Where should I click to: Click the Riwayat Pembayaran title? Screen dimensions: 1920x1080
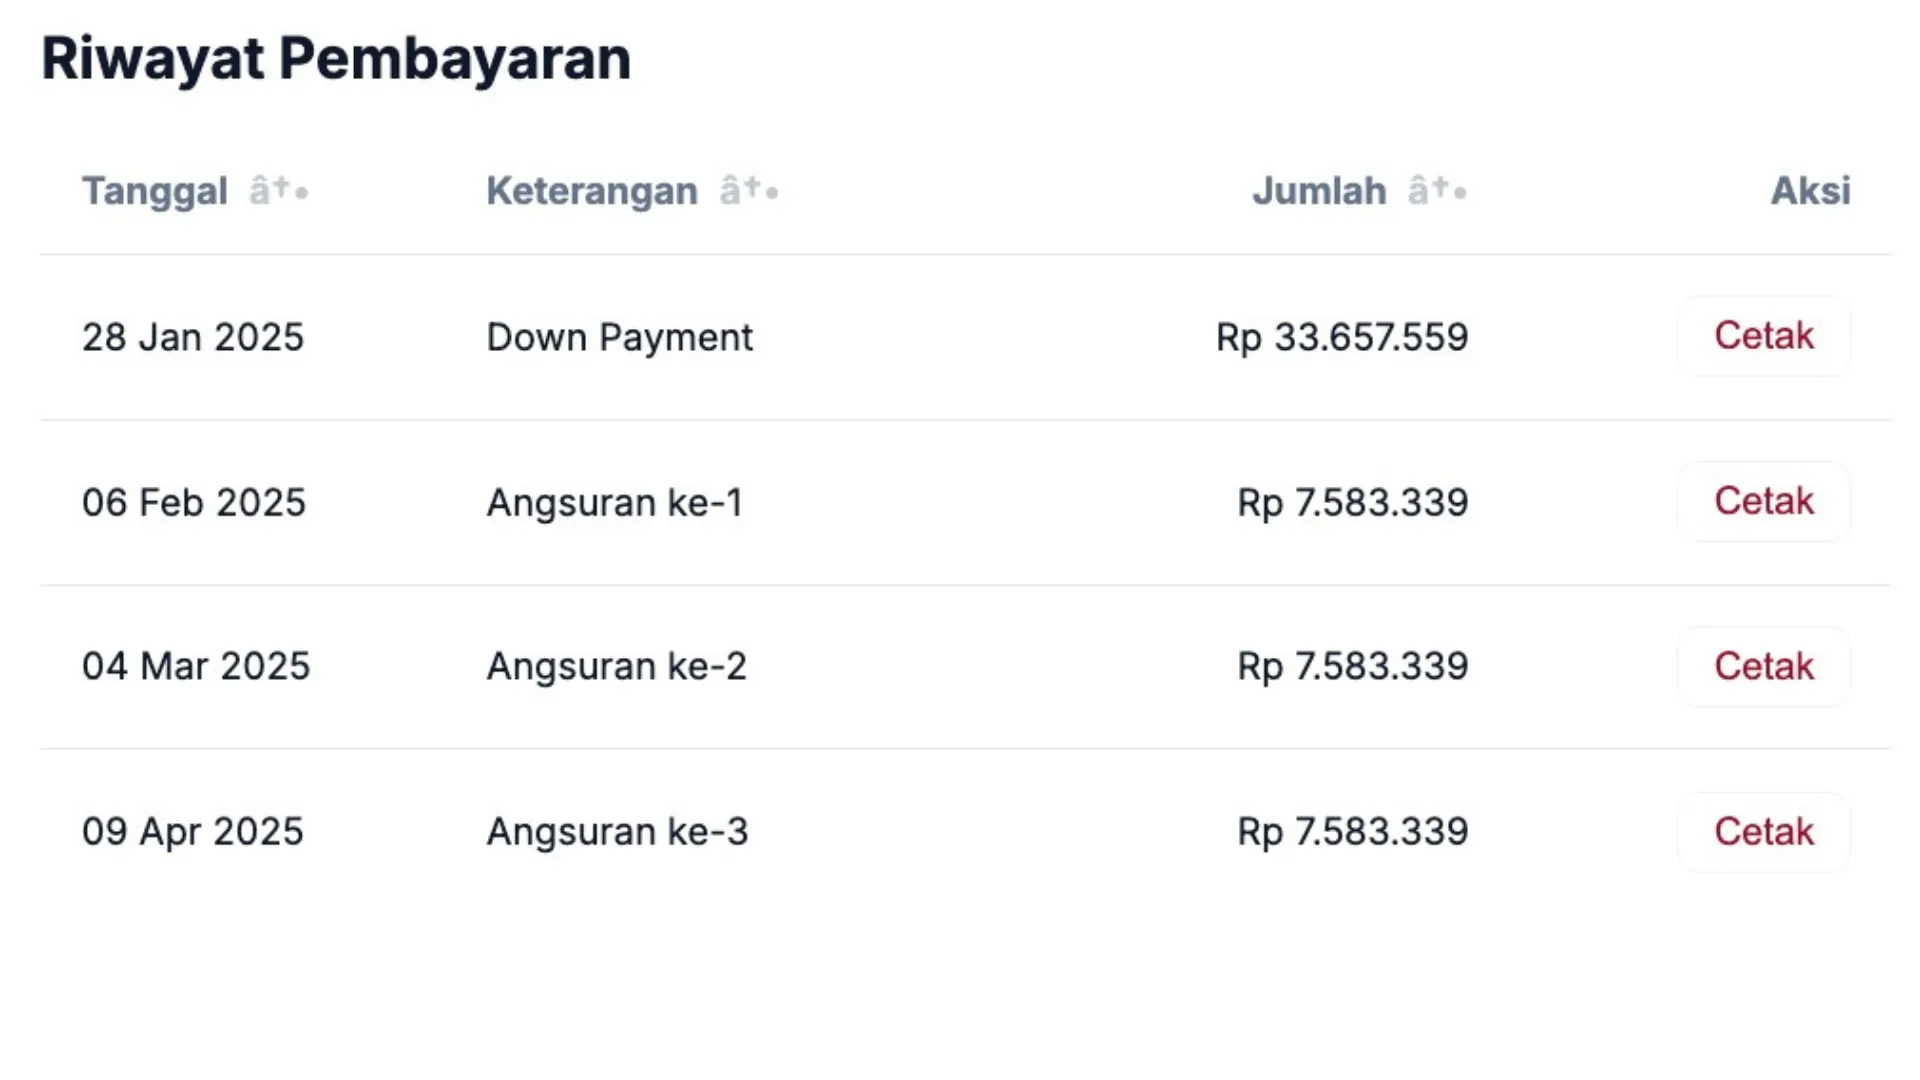336,57
